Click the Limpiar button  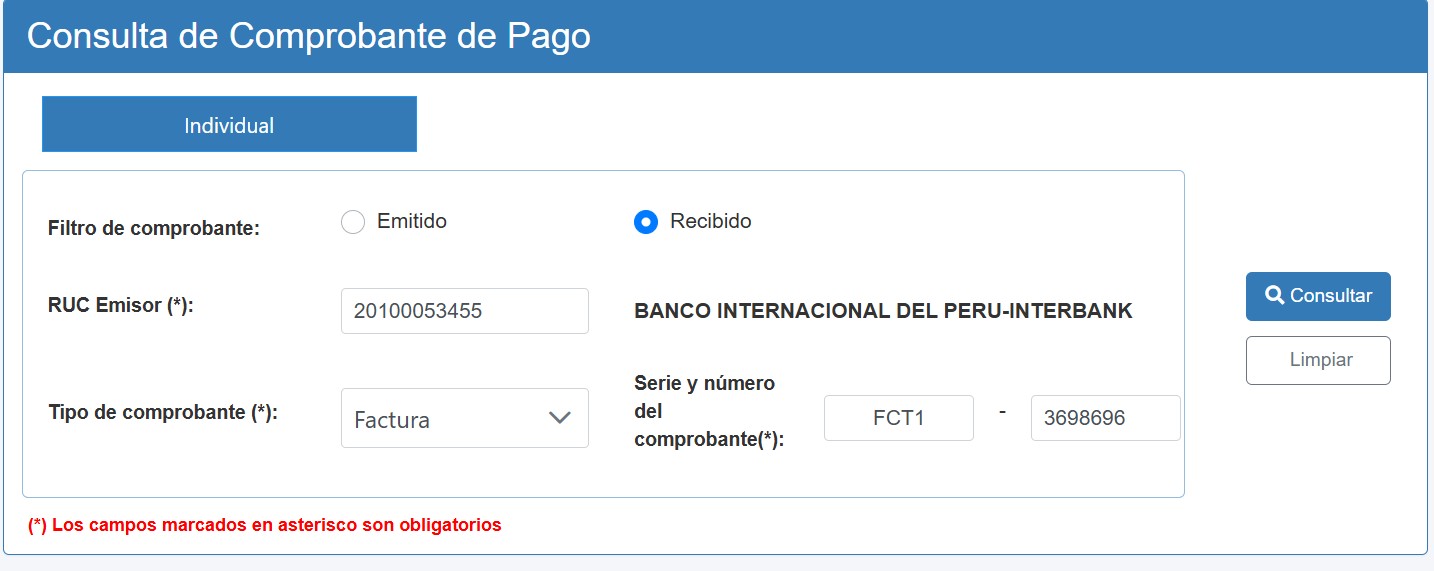pyautogui.click(x=1318, y=360)
